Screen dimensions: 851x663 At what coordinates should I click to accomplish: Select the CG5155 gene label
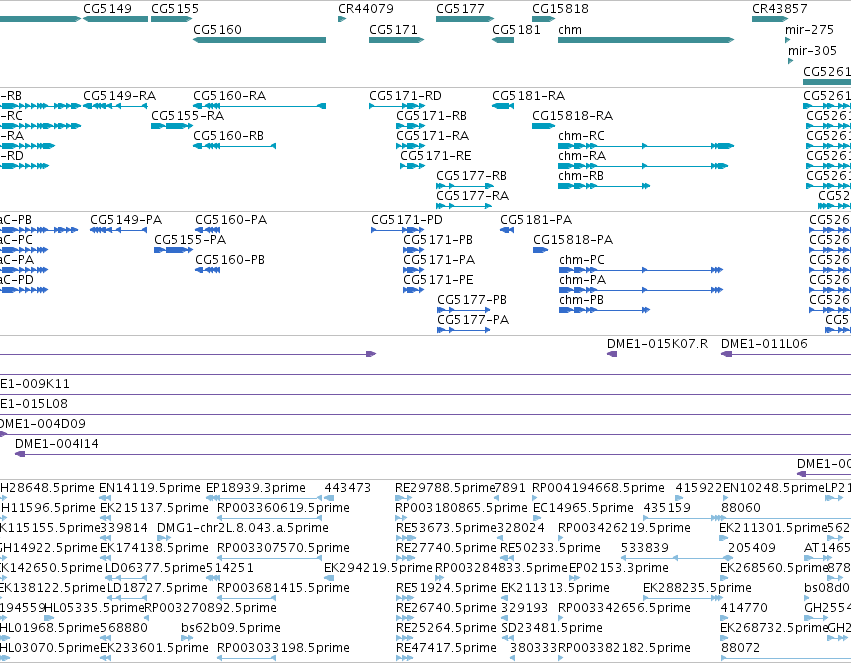(175, 9)
